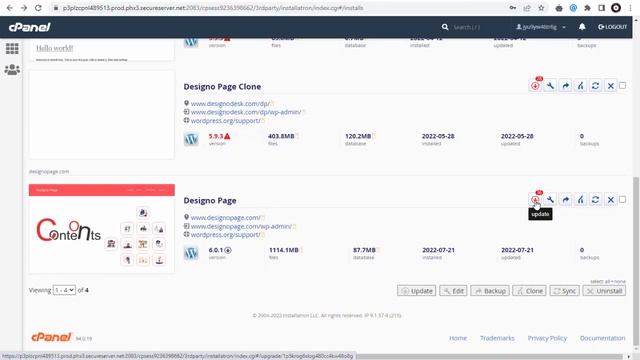Click the browser address bar URL
640x360 pixels.
(213, 8)
